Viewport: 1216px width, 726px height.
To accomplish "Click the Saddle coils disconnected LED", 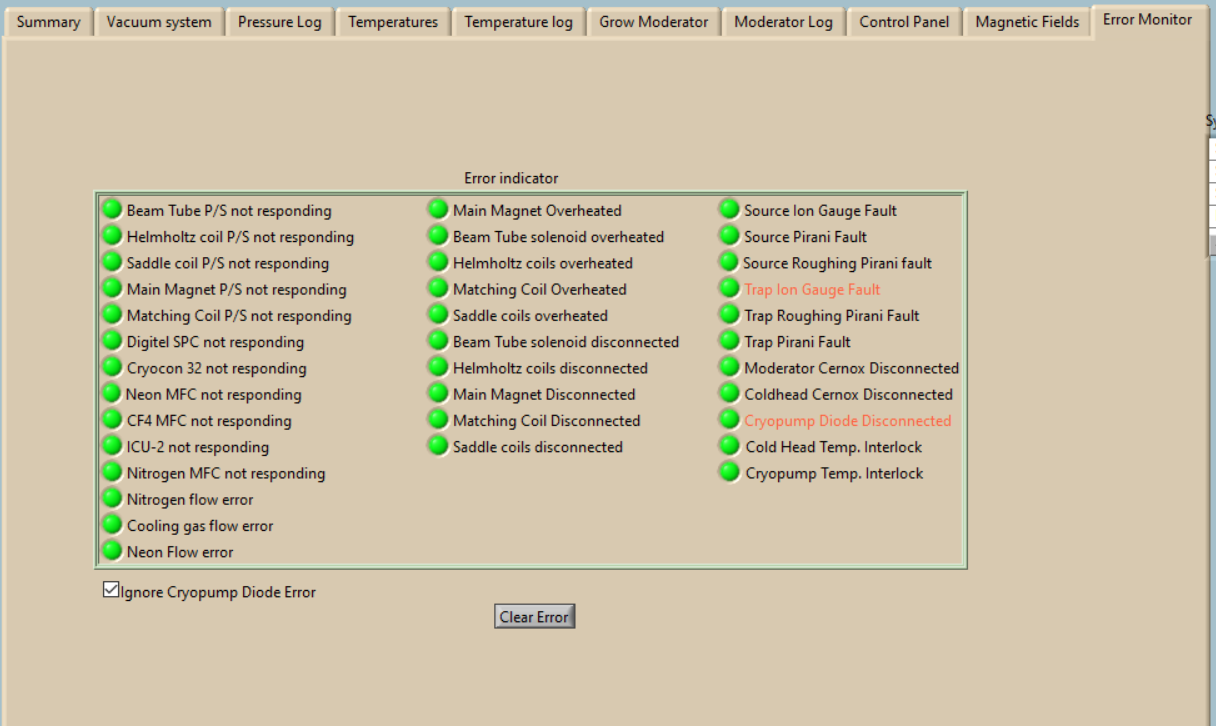I will [438, 445].
